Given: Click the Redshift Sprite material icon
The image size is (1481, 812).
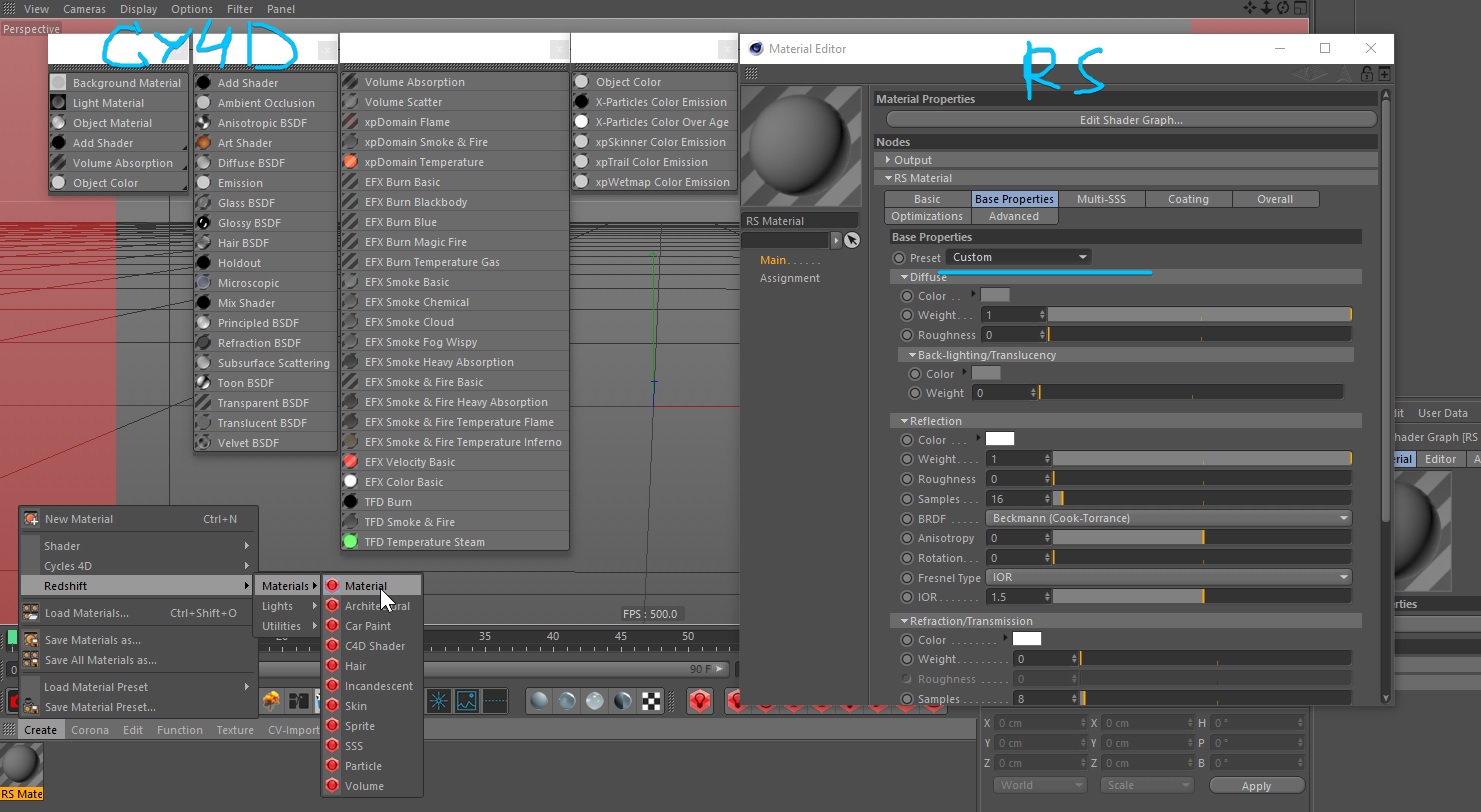Looking at the screenshot, I should pos(332,726).
